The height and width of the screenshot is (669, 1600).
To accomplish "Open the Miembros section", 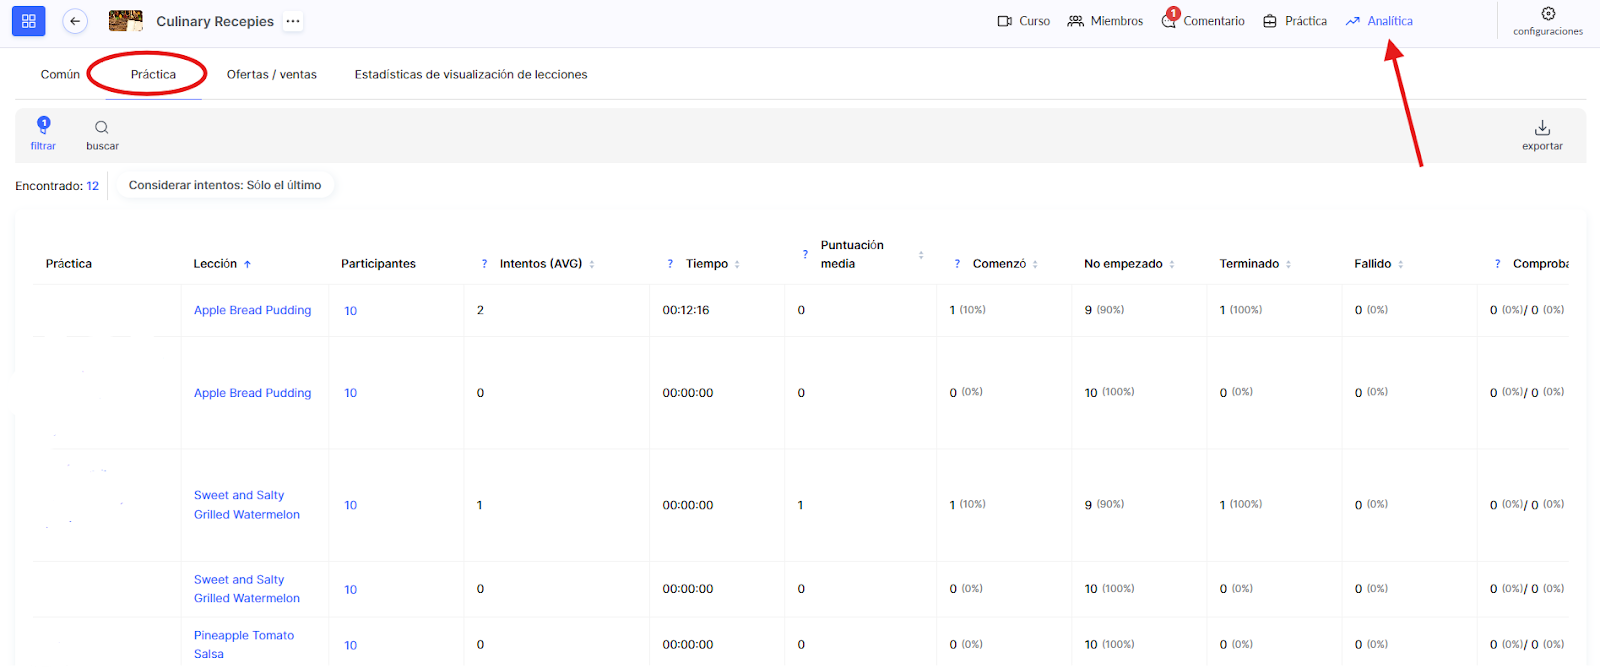I will [x=1105, y=21].
